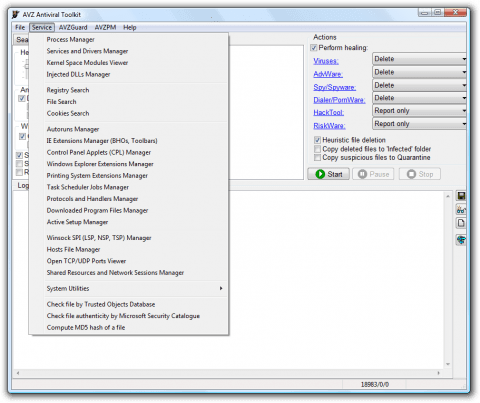
Task: Toggle Heuristic file deletion checkbox
Action: pyautogui.click(x=317, y=140)
